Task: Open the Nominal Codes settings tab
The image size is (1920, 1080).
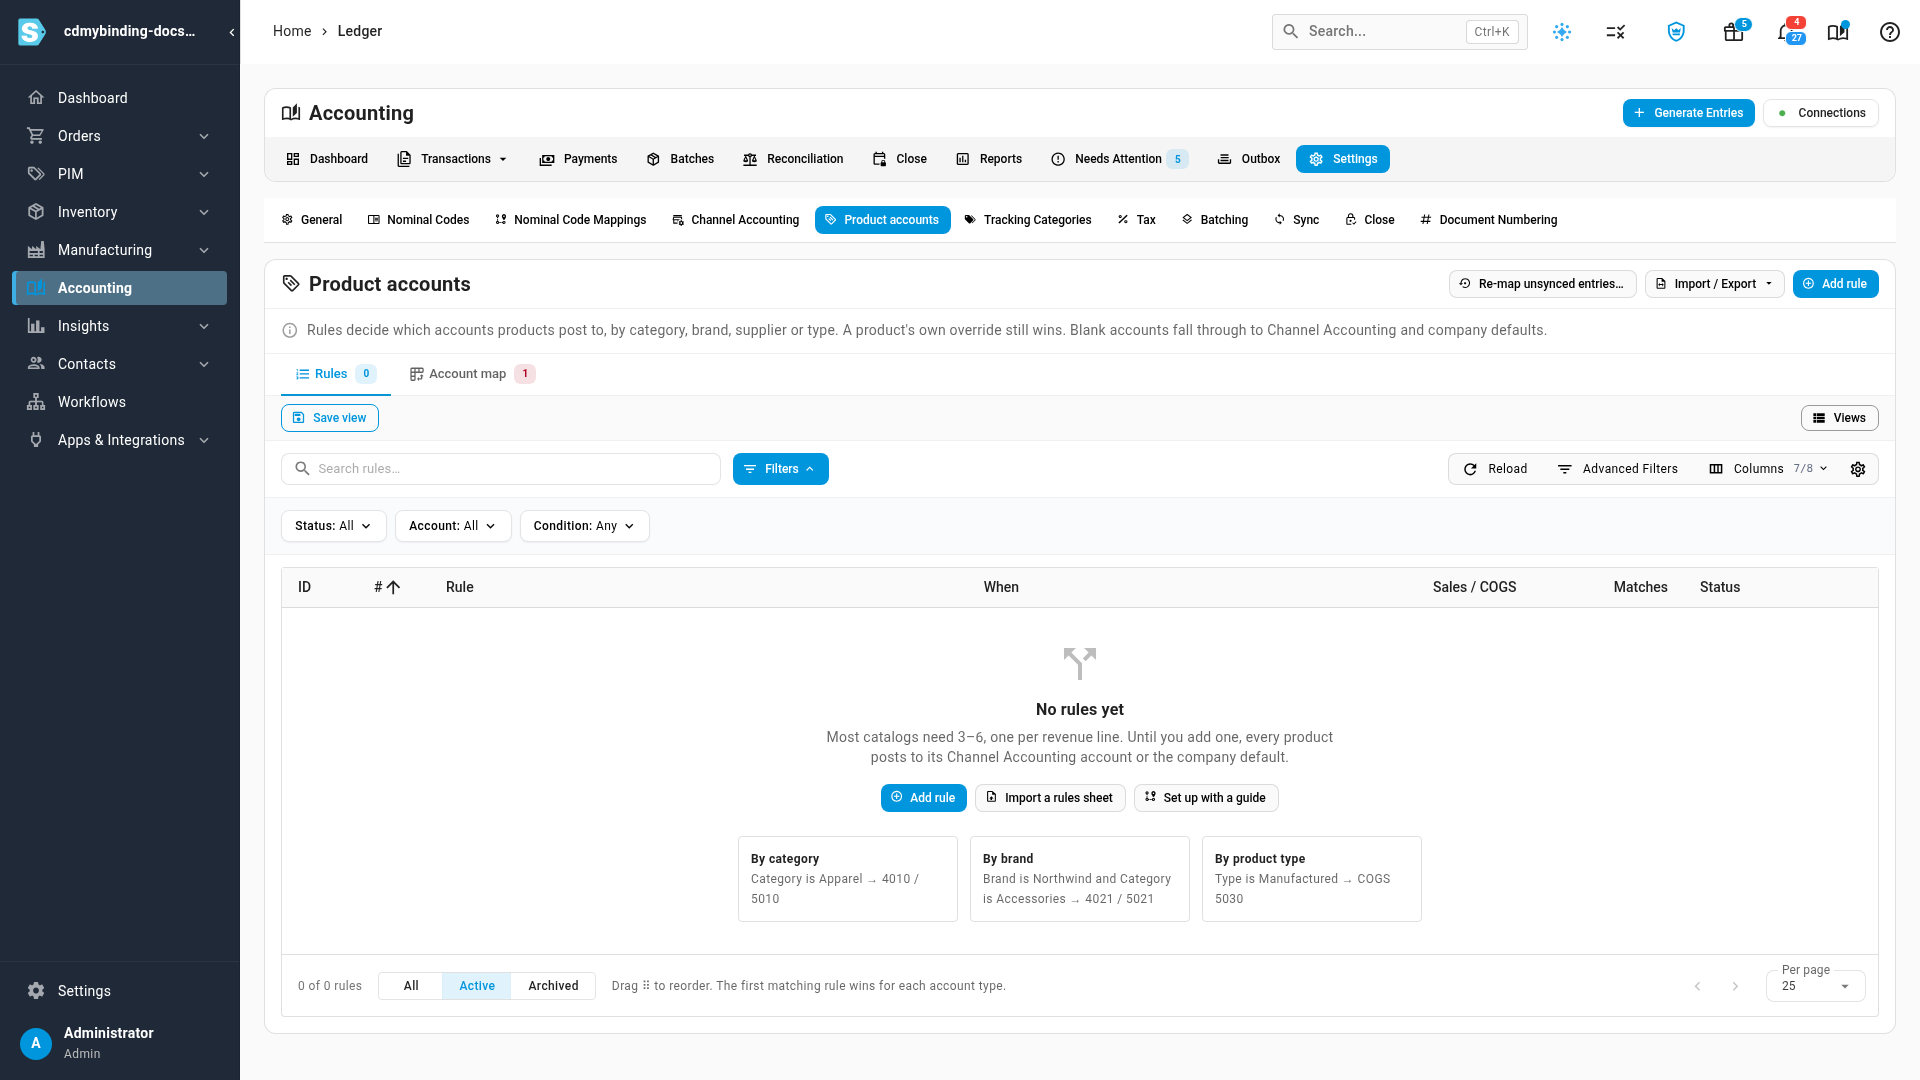Action: tap(418, 220)
